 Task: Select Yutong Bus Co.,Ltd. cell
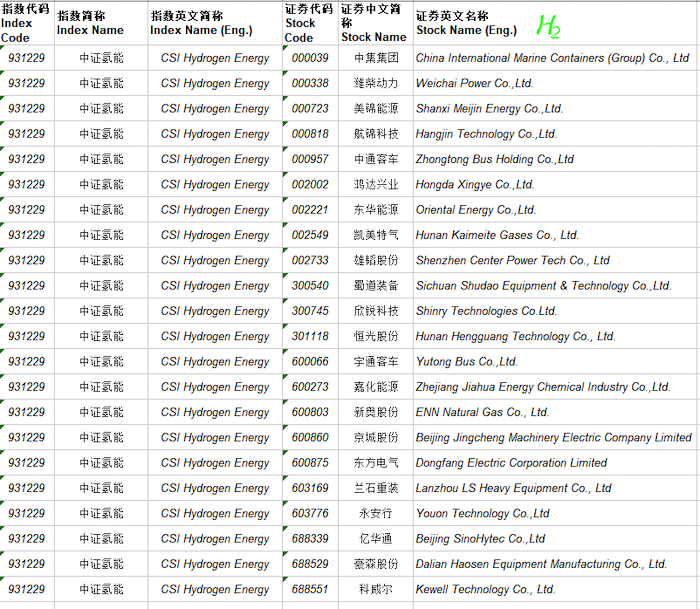click(556, 361)
